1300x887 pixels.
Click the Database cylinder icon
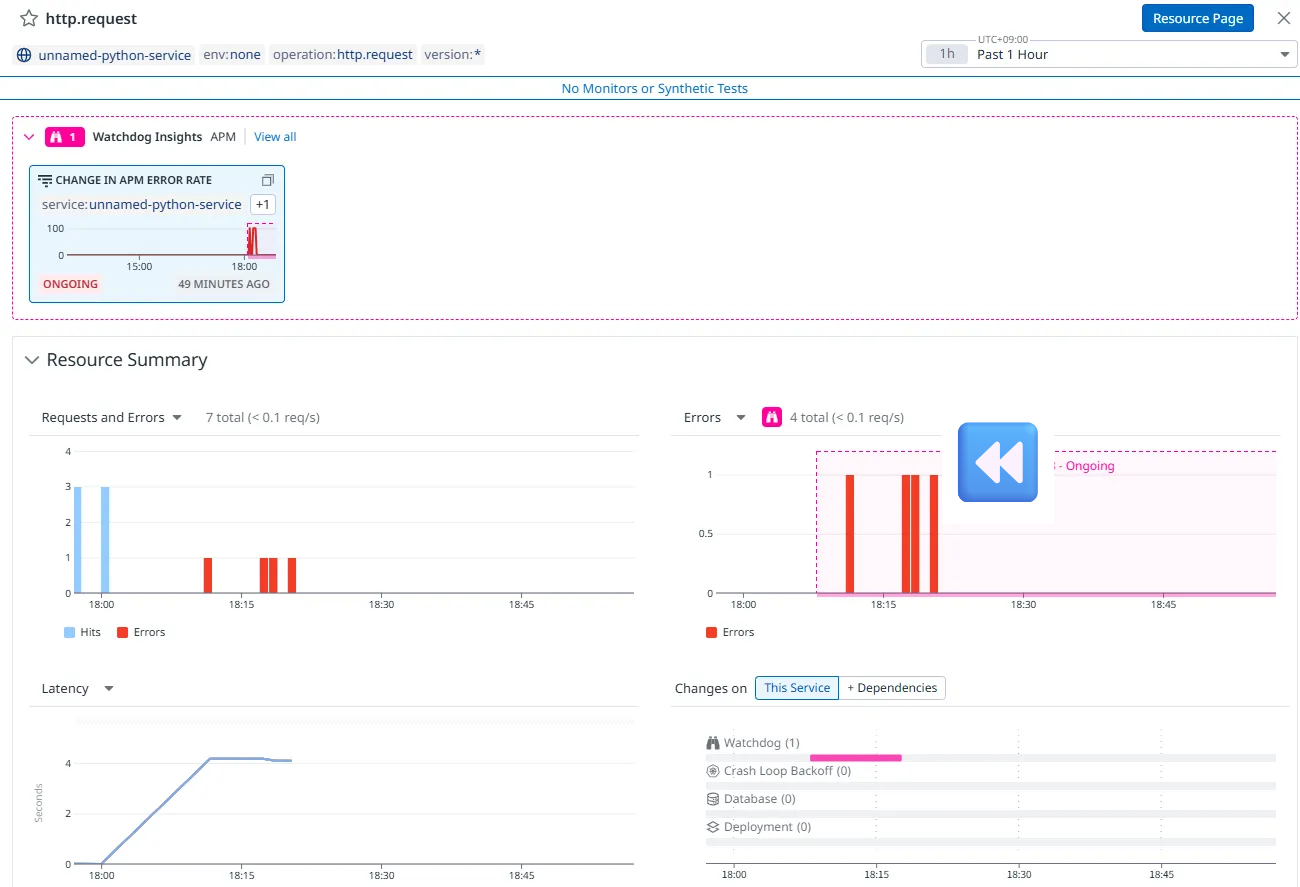[x=713, y=799]
